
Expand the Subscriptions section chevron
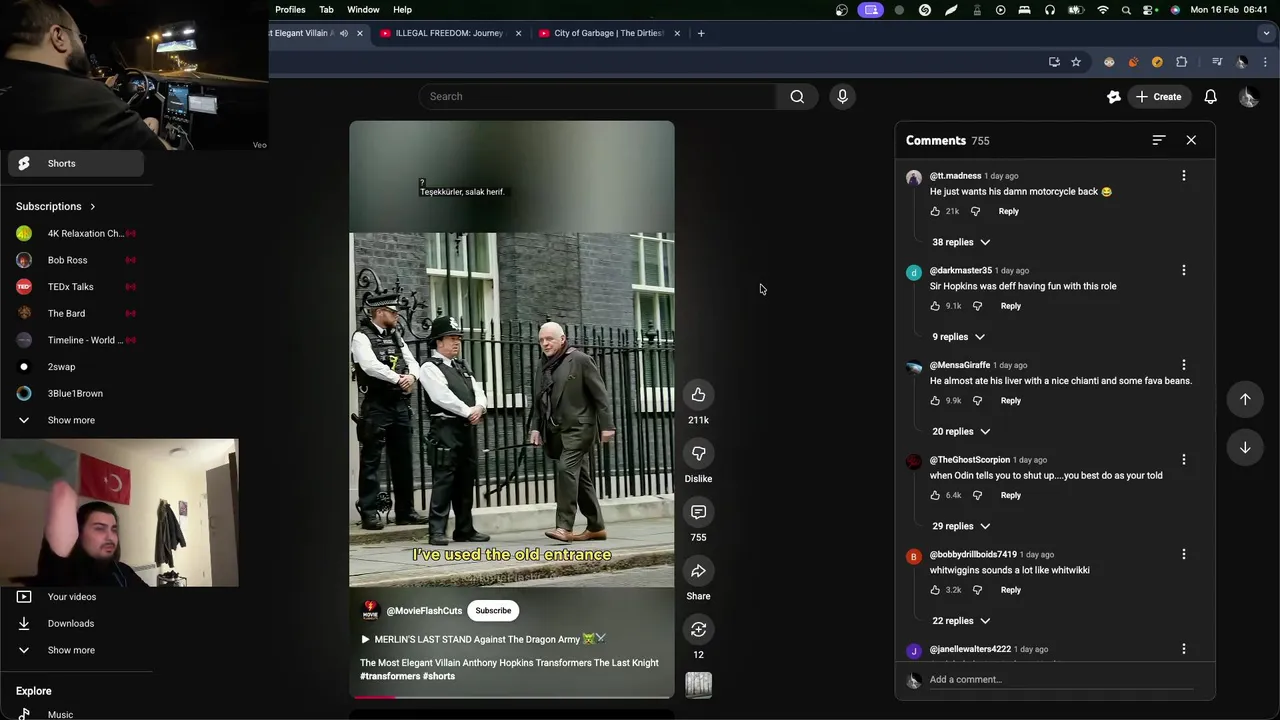coord(92,207)
